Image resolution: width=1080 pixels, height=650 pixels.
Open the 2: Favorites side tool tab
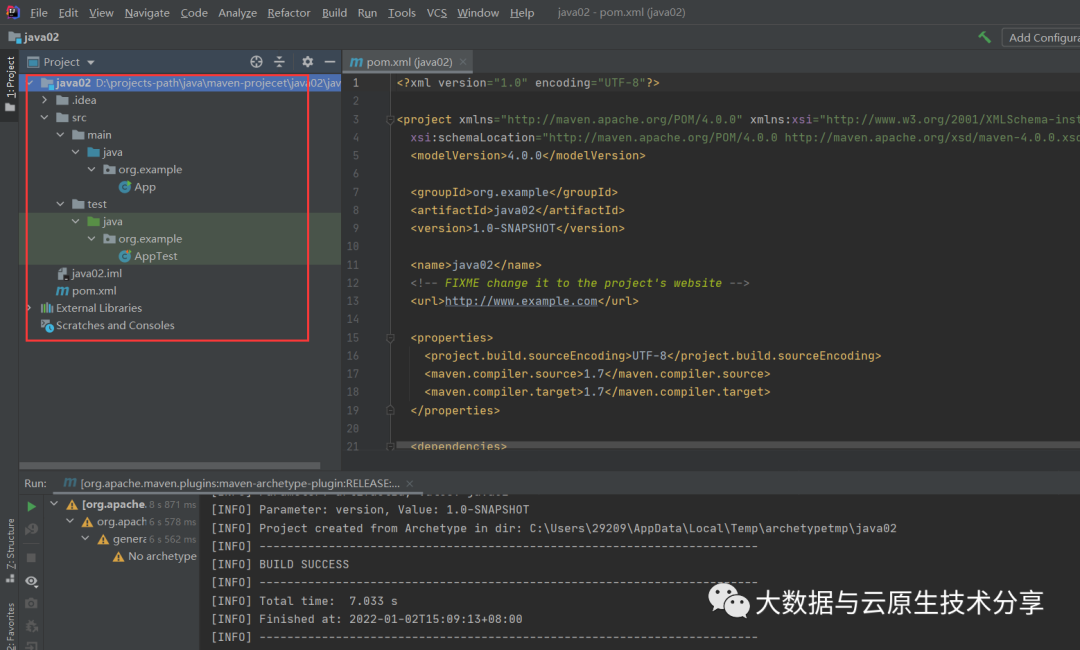(10, 625)
